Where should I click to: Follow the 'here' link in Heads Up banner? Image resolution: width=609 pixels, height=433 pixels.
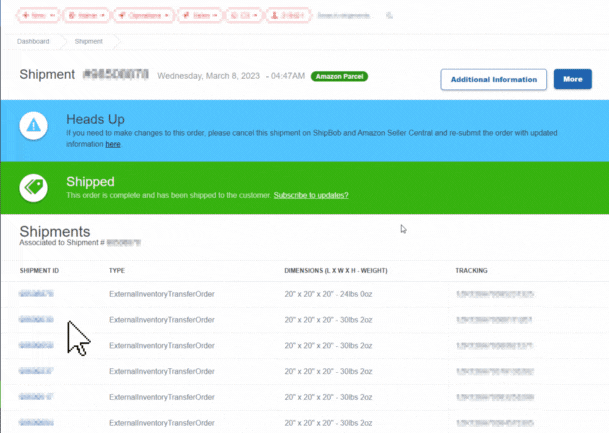(x=113, y=144)
